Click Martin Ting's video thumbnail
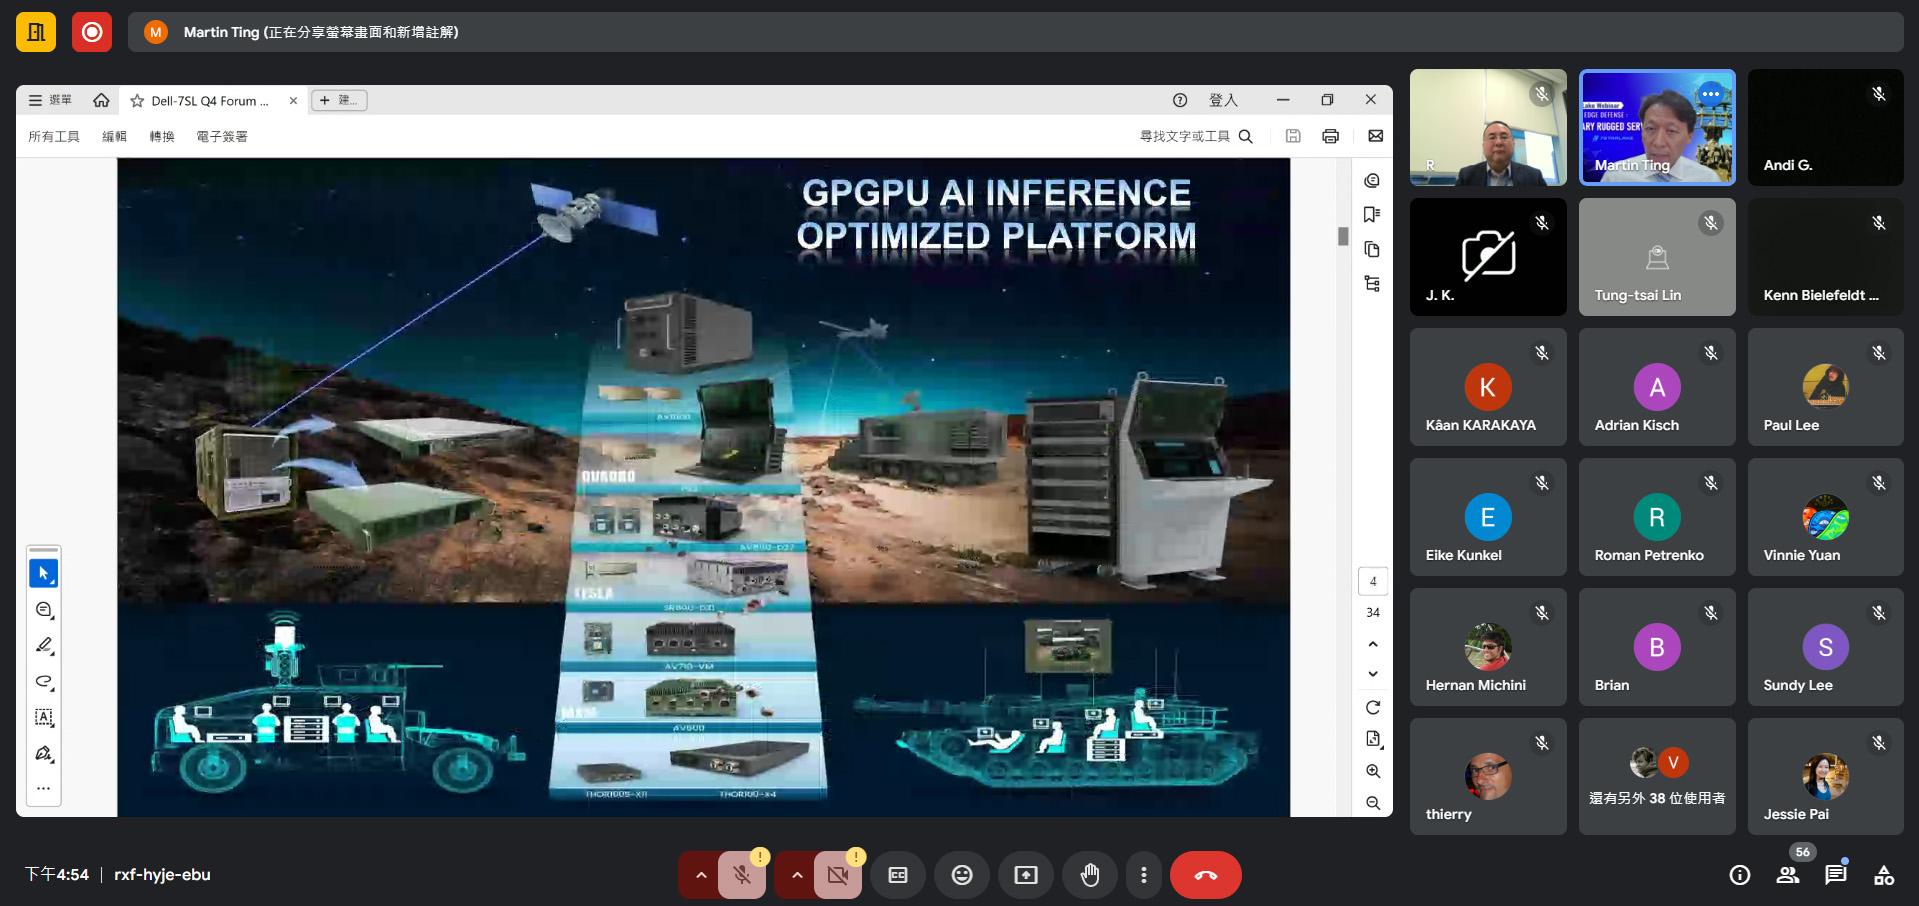 tap(1657, 127)
